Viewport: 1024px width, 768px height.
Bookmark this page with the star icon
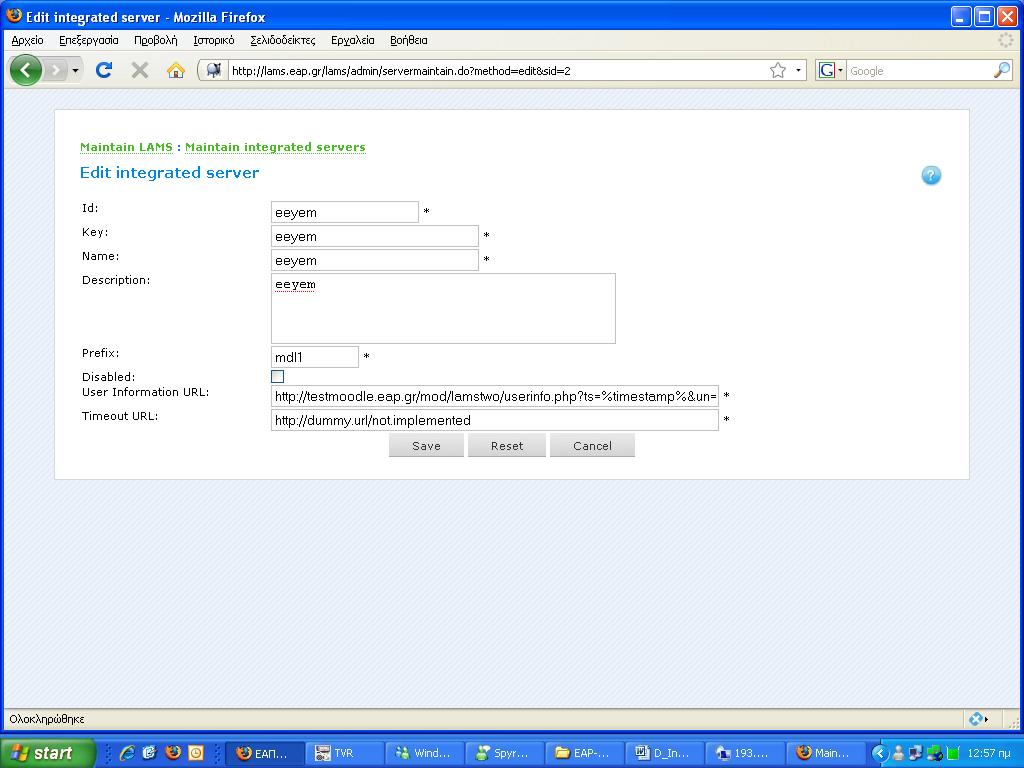777,70
